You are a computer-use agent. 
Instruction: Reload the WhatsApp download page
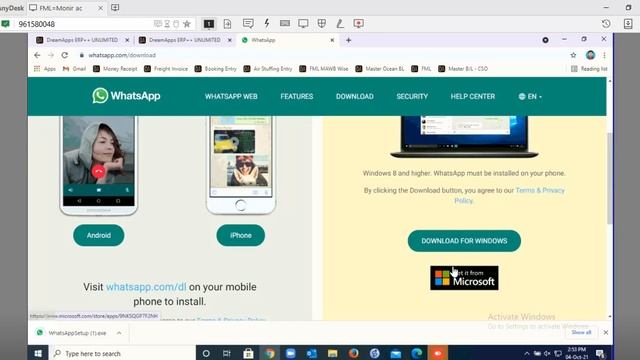(64, 55)
